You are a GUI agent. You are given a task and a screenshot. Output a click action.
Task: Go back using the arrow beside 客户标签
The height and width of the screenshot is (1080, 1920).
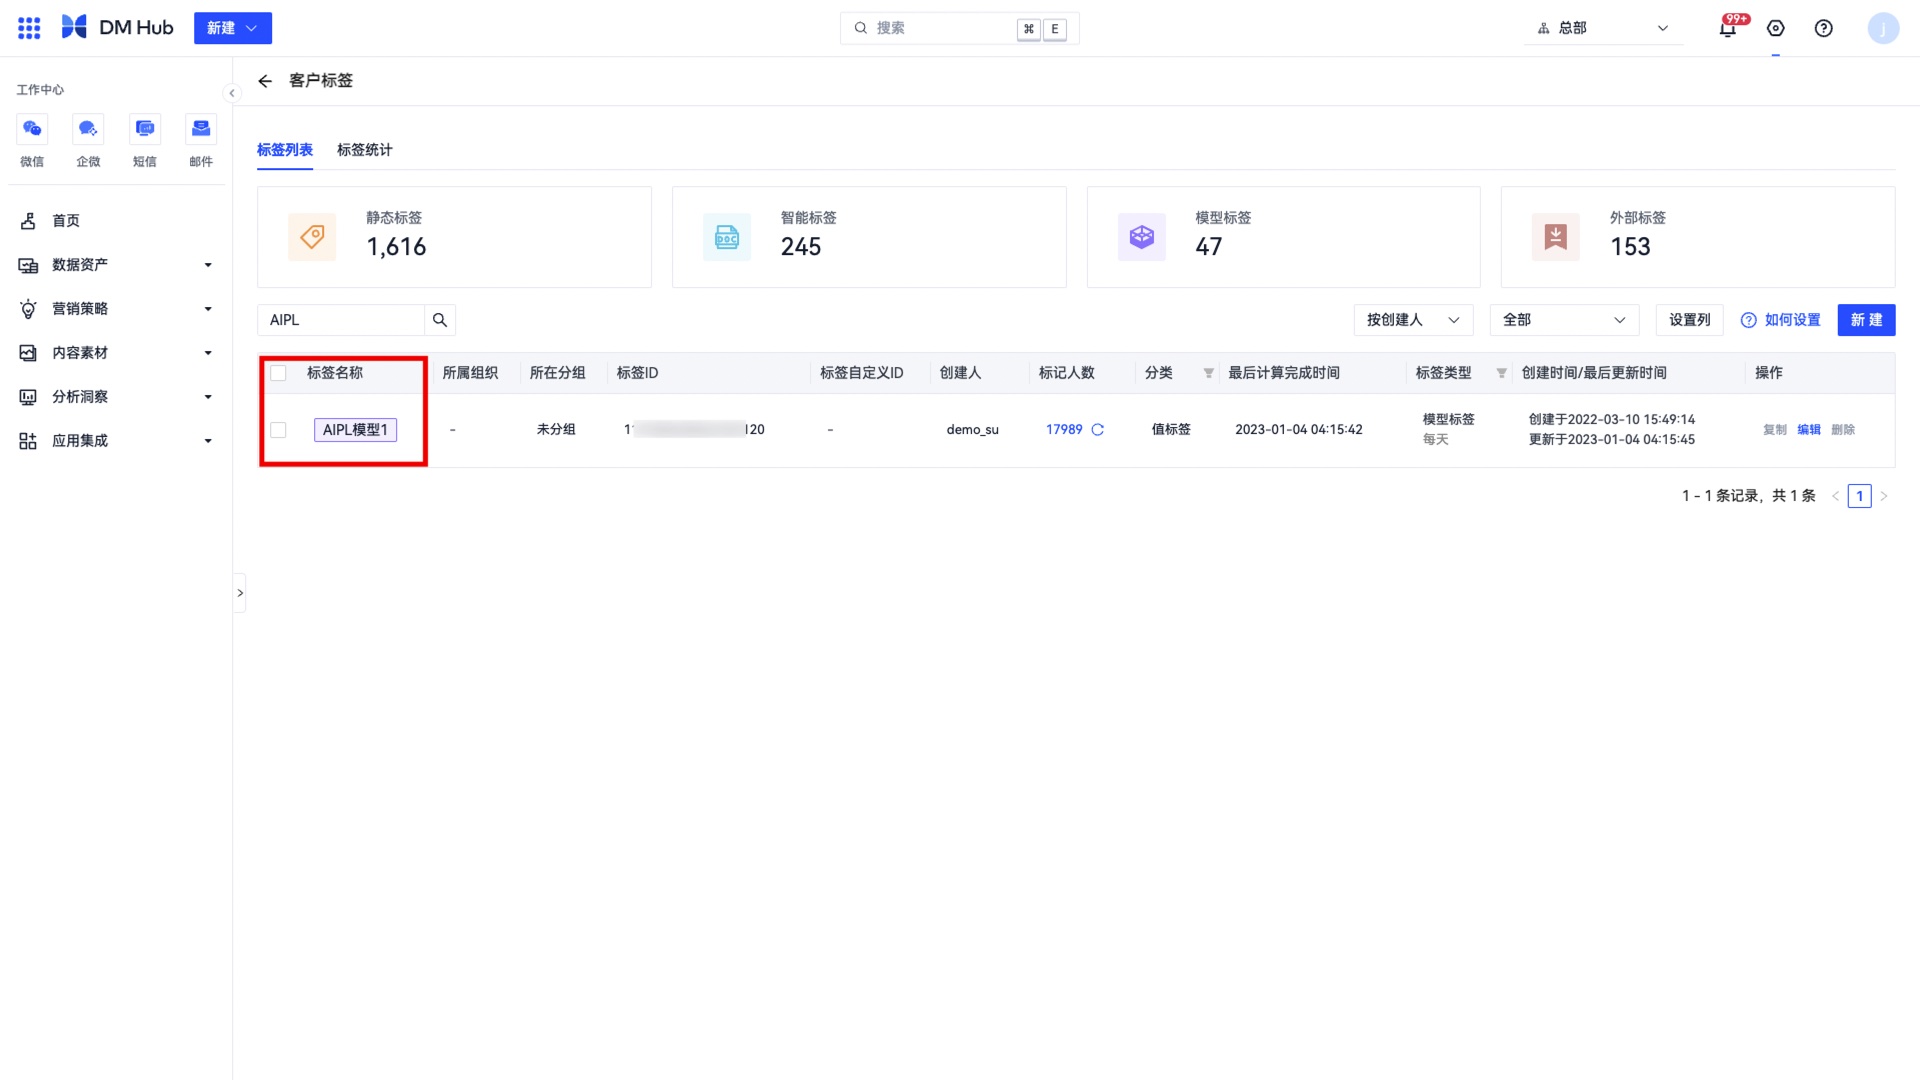click(265, 81)
